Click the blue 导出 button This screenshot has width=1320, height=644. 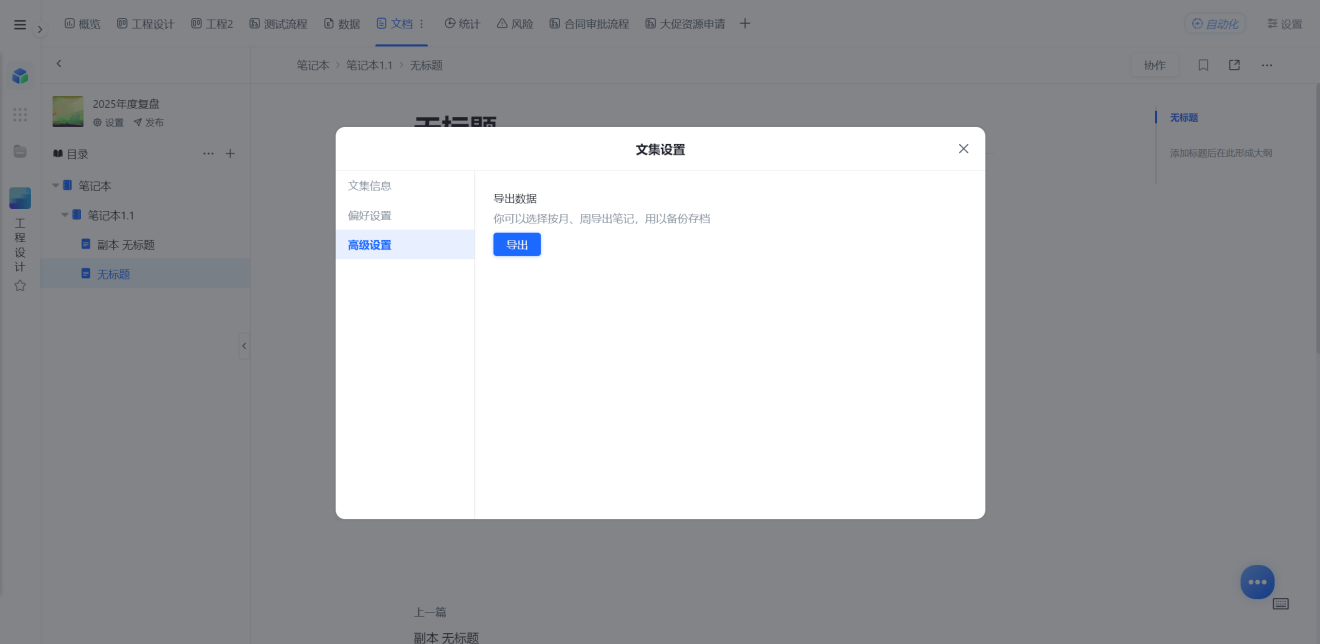(x=517, y=245)
